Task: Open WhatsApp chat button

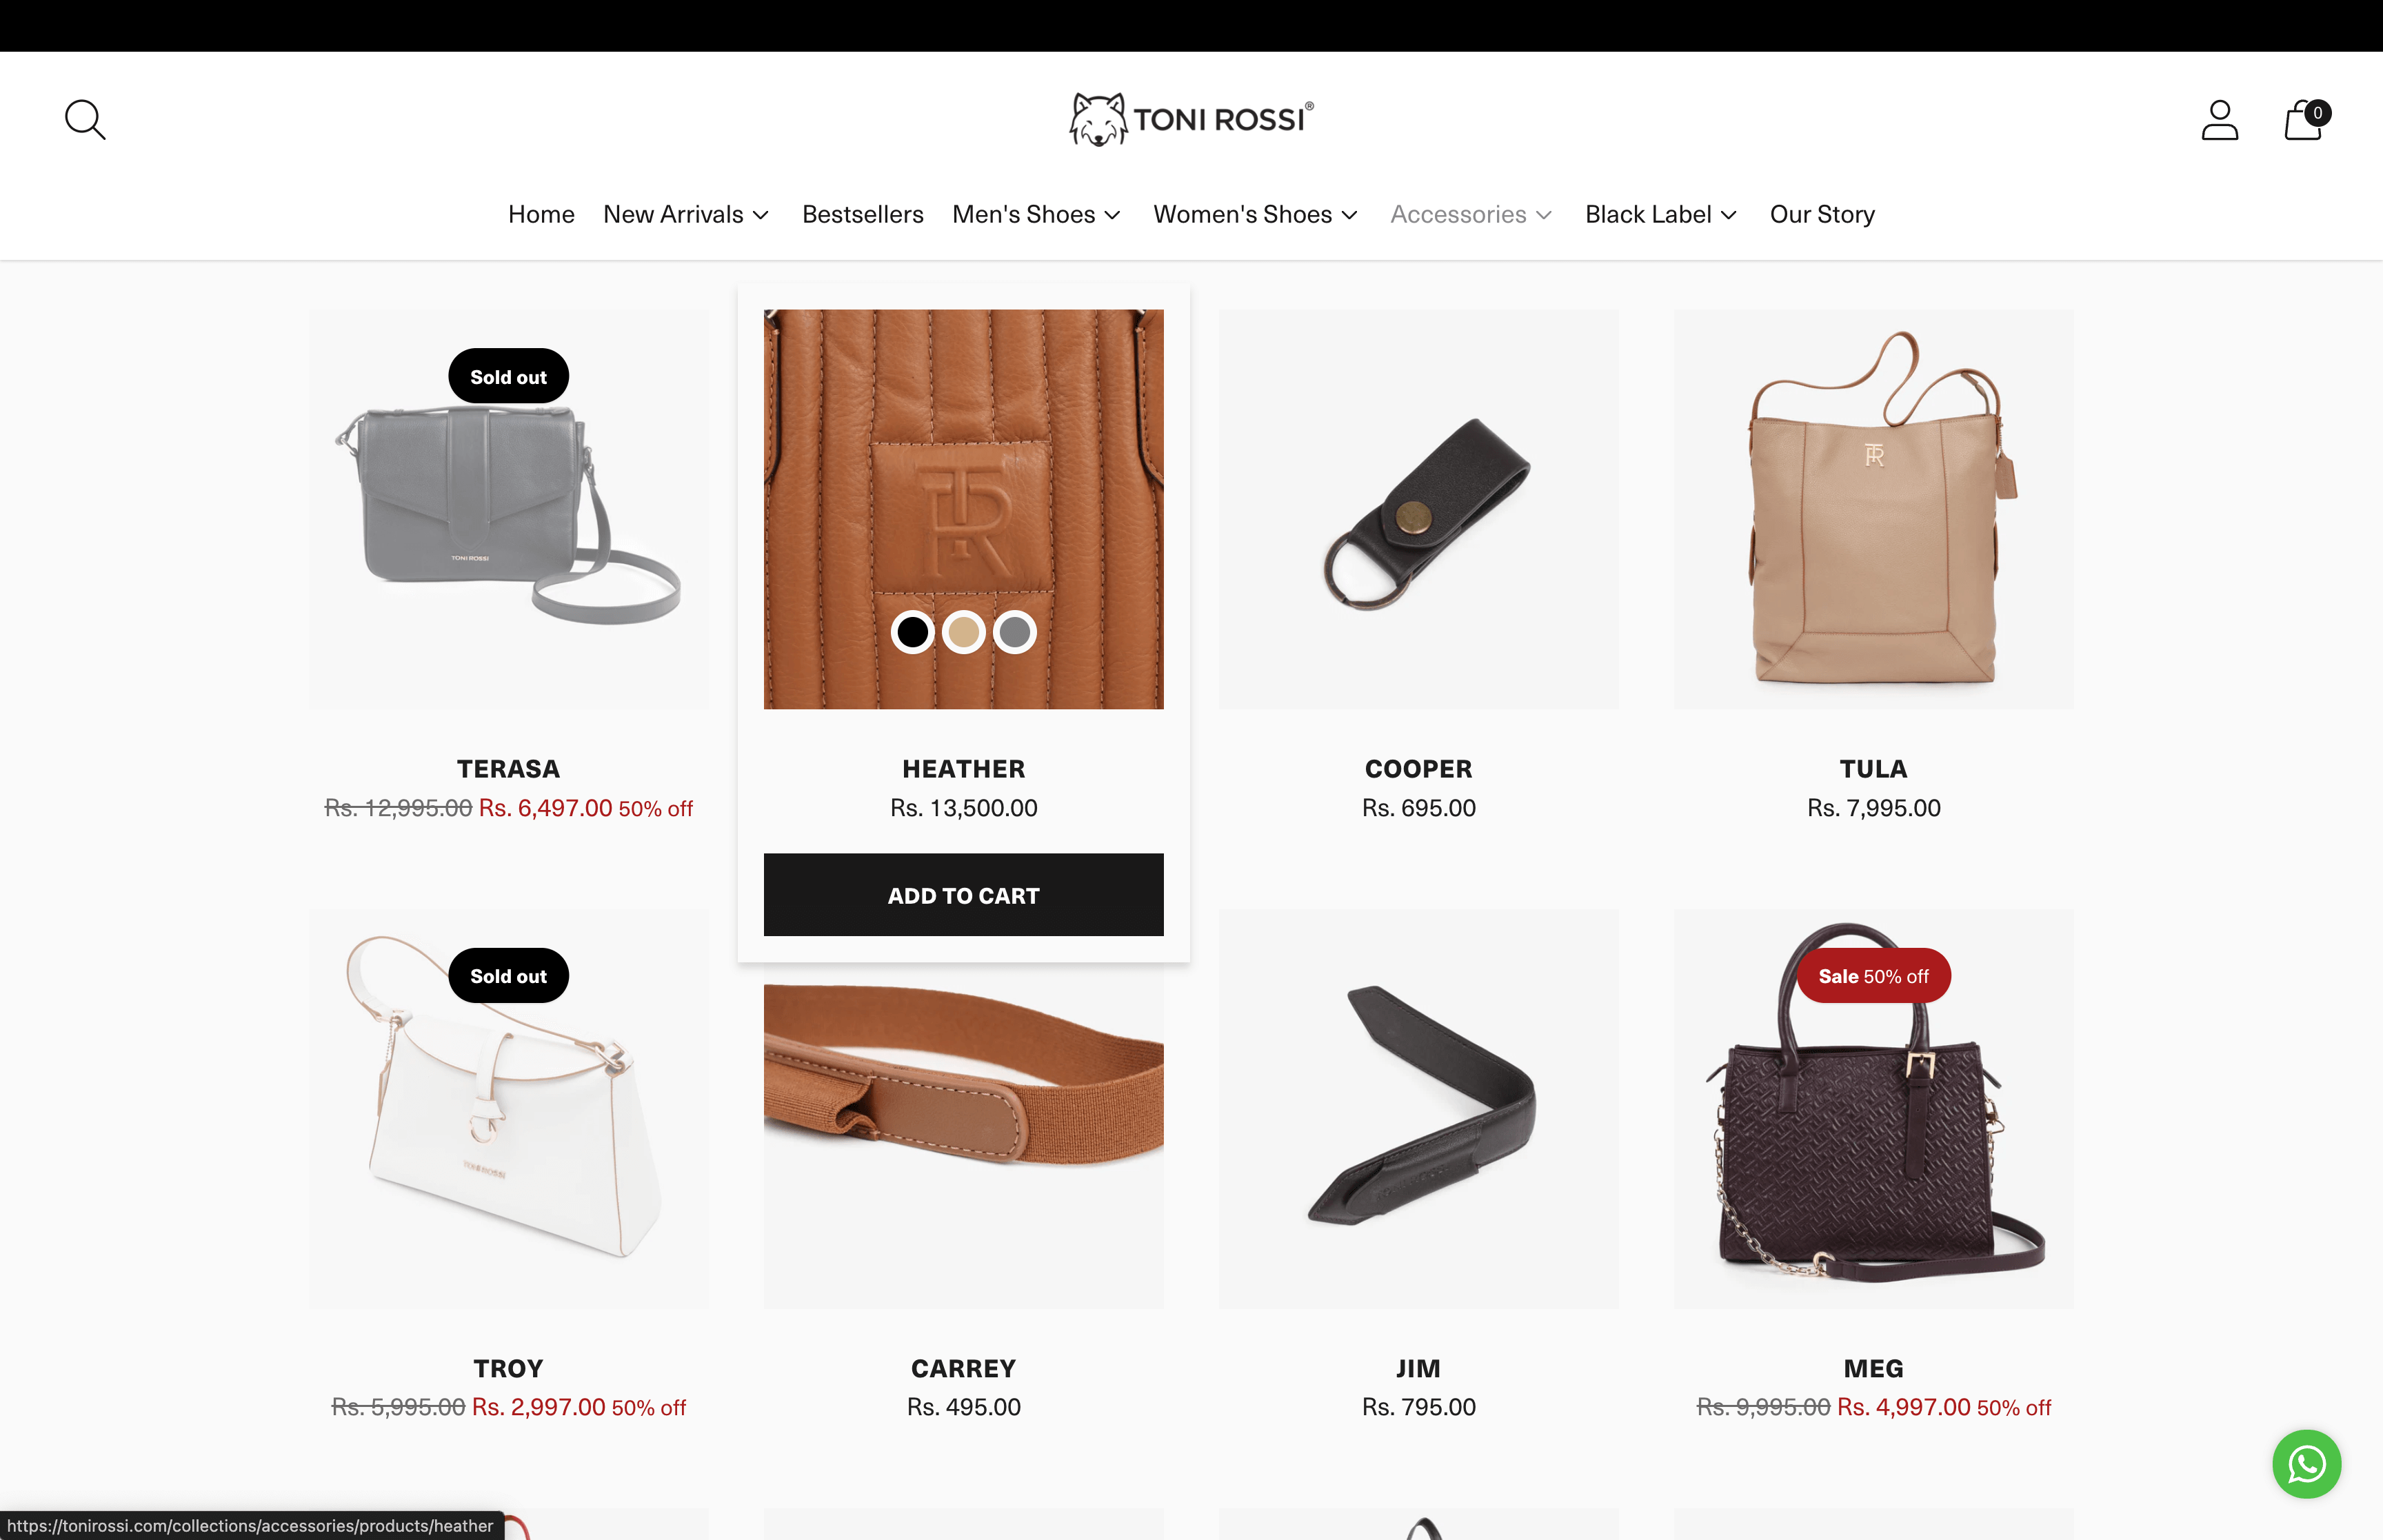Action: pos(2306,1464)
